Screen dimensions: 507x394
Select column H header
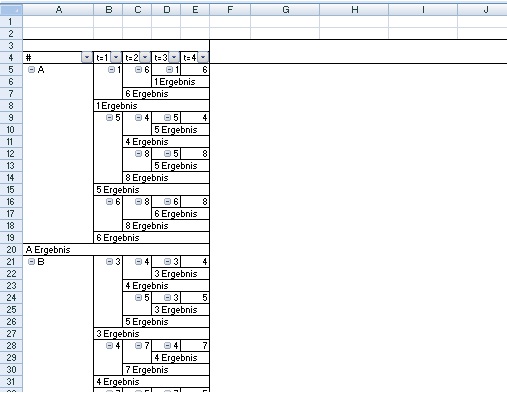click(x=354, y=10)
